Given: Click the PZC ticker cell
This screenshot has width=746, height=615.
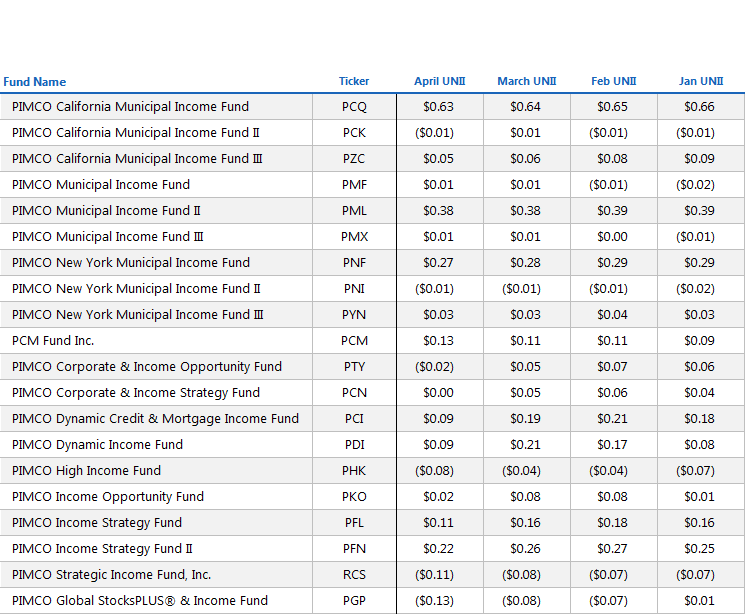Looking at the screenshot, I should [x=354, y=158].
